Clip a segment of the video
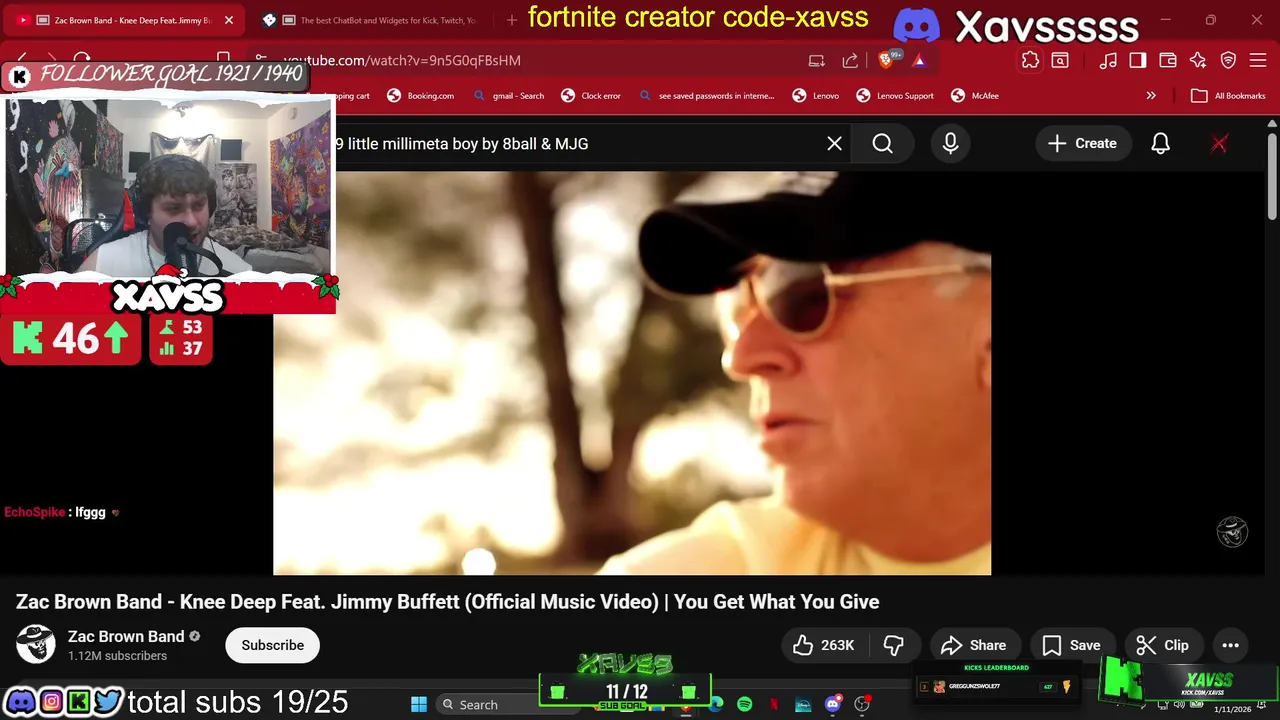1280x720 pixels. [x=1163, y=645]
